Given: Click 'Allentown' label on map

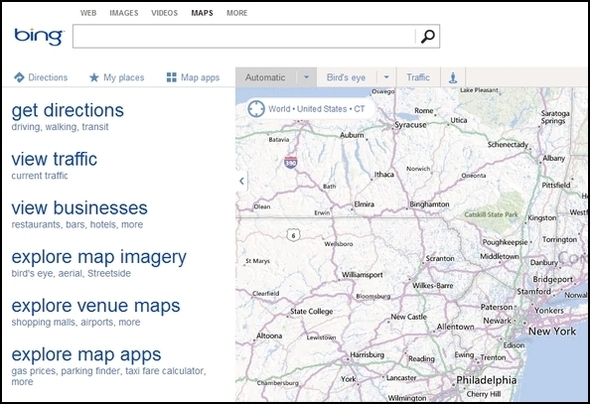Looking at the screenshot, I should (x=455, y=327).
